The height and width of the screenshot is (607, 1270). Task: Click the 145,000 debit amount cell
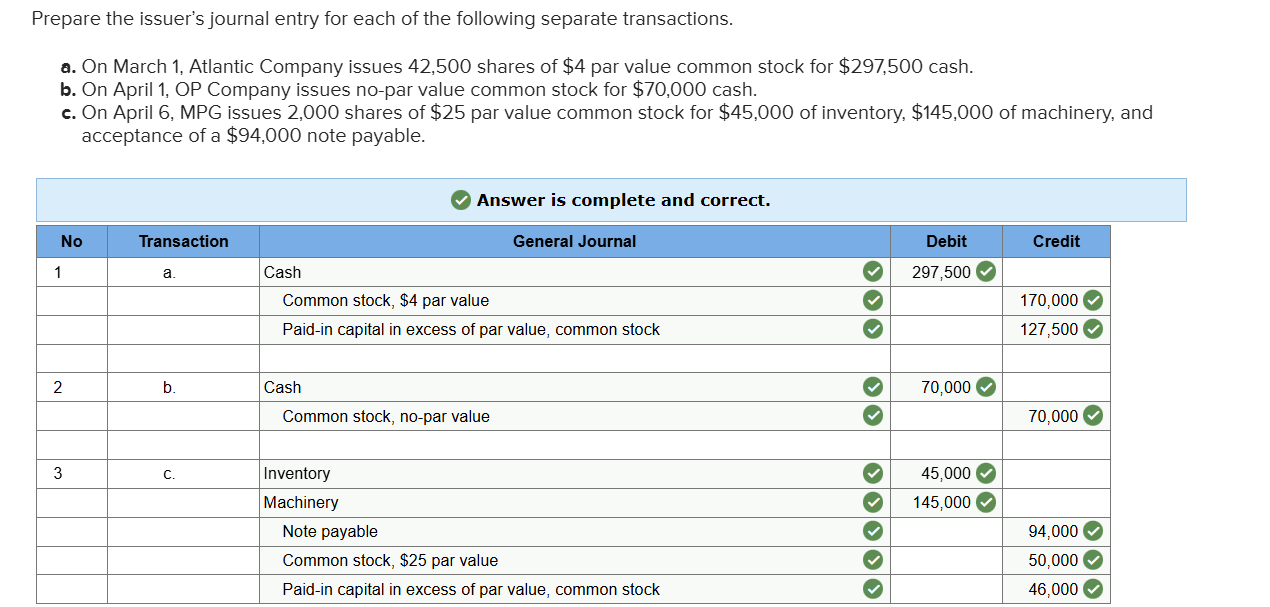pyautogui.click(x=941, y=502)
